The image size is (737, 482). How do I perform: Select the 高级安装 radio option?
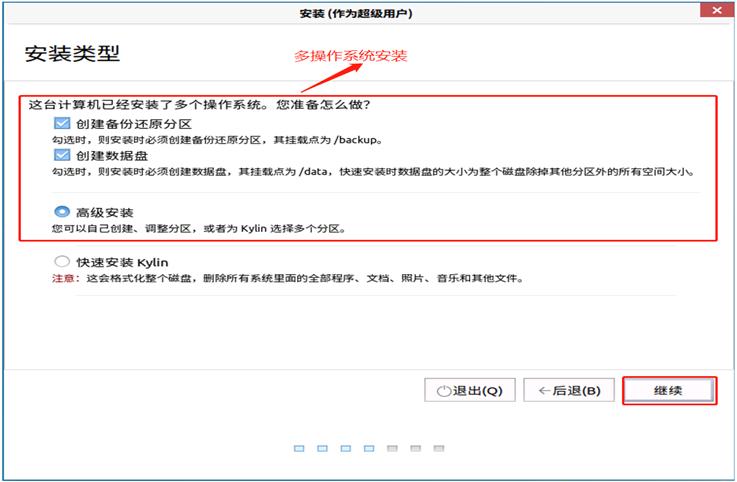coord(62,212)
